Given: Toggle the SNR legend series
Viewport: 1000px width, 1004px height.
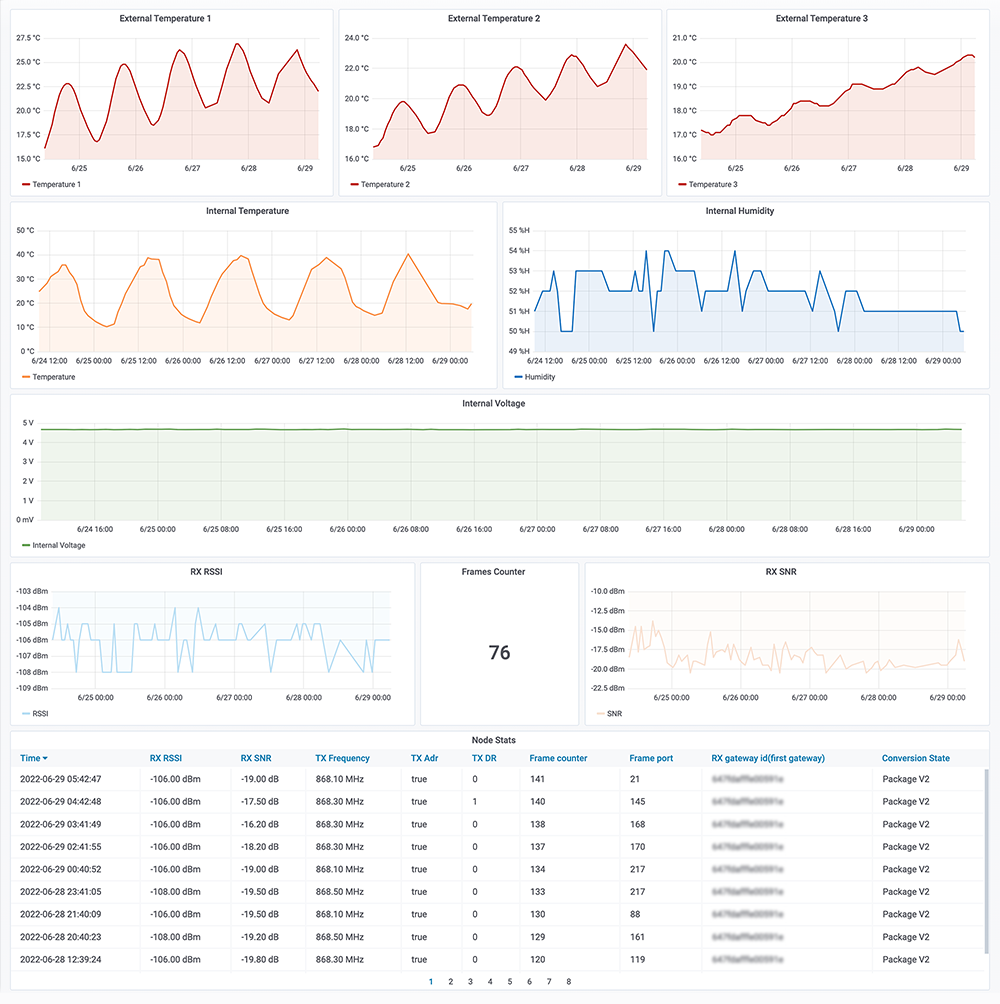Looking at the screenshot, I should tap(615, 714).
